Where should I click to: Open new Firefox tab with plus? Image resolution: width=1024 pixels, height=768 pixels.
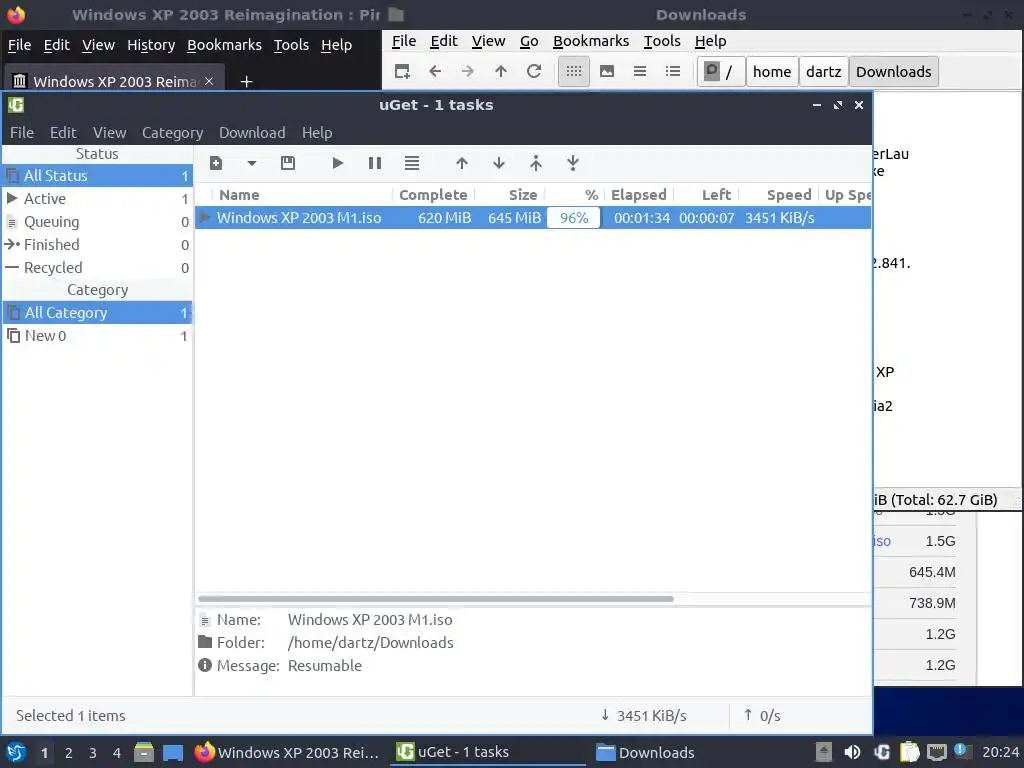pos(246,82)
